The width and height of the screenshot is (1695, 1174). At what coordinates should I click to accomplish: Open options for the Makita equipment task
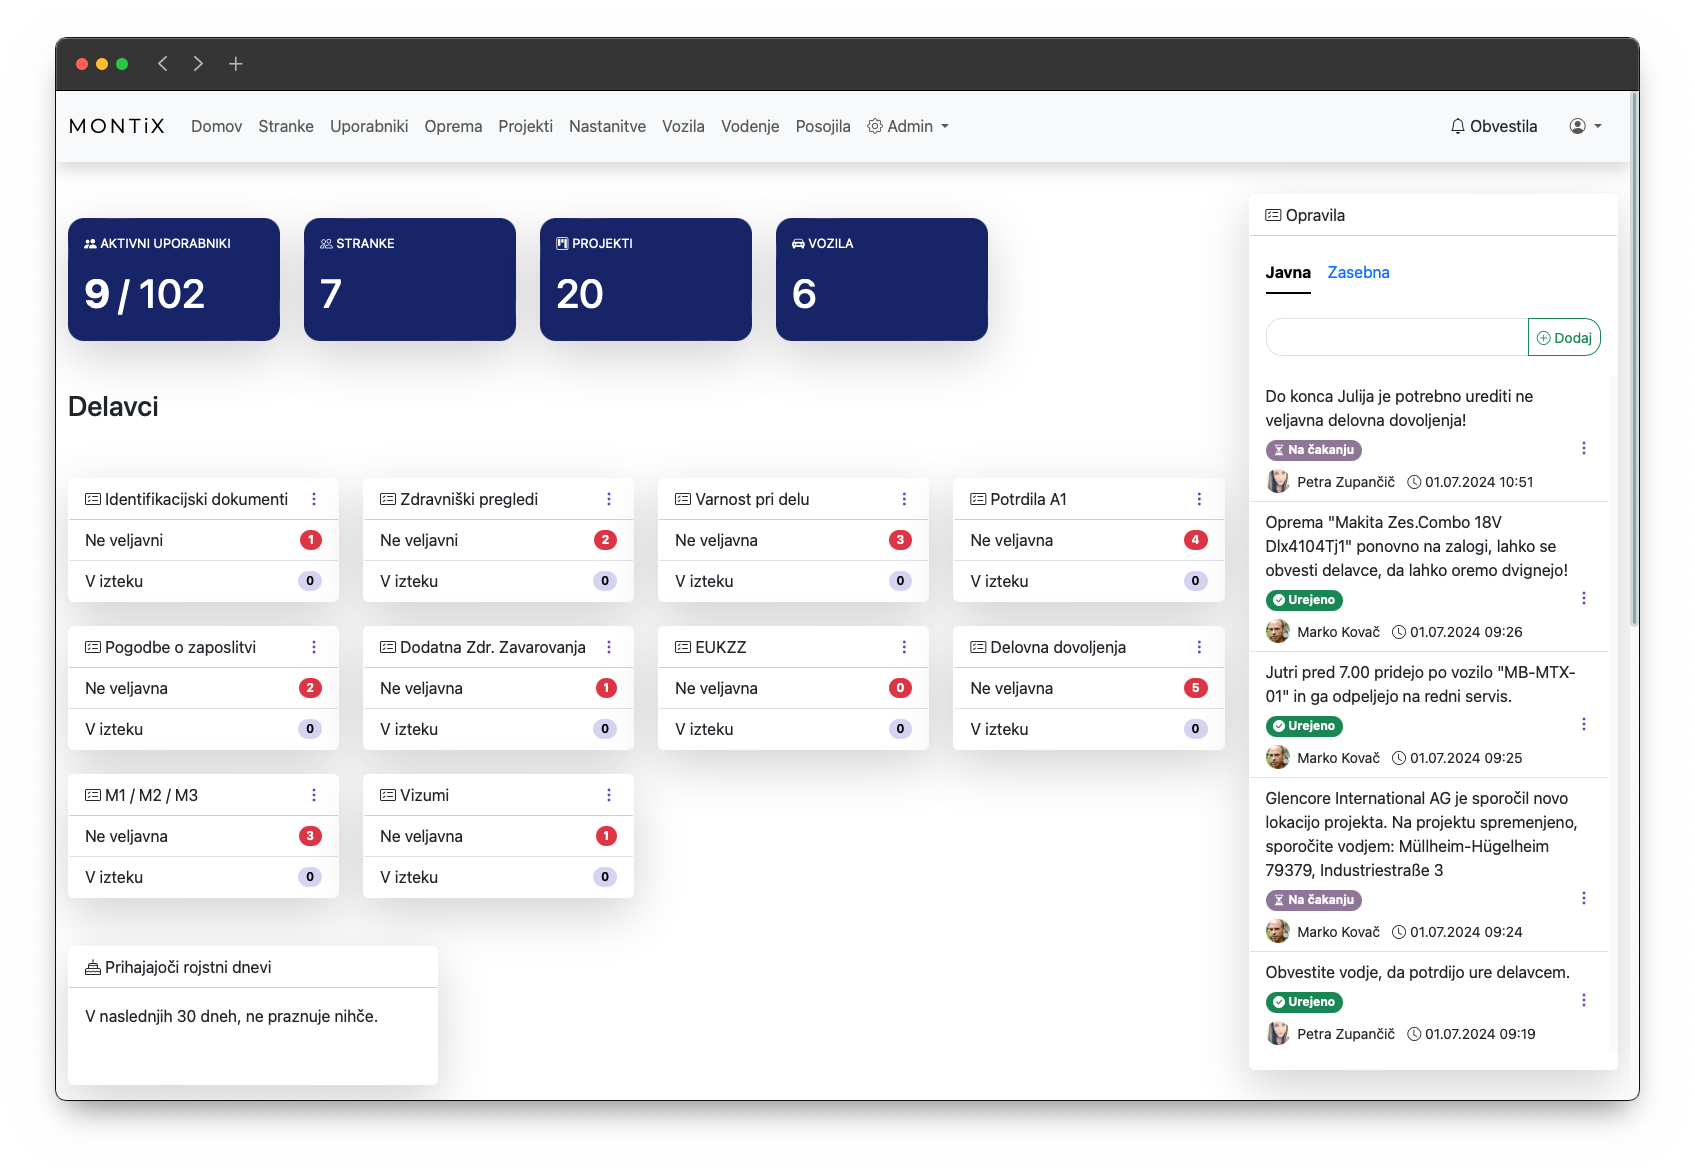pyautogui.click(x=1583, y=598)
